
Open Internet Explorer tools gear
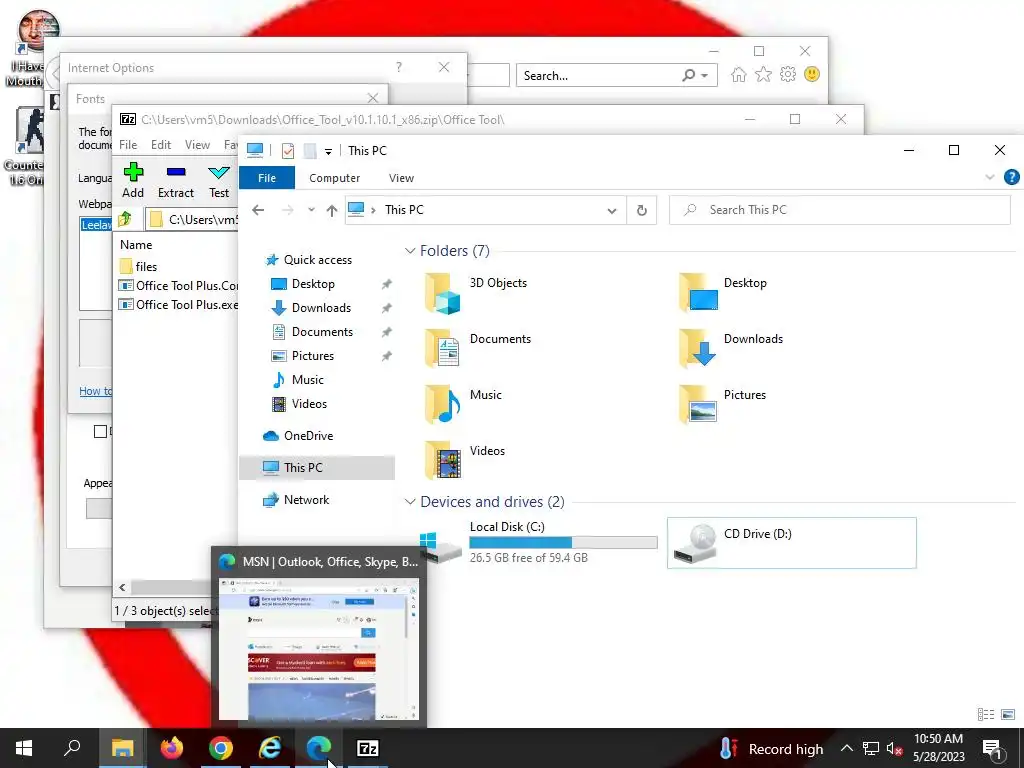point(788,74)
